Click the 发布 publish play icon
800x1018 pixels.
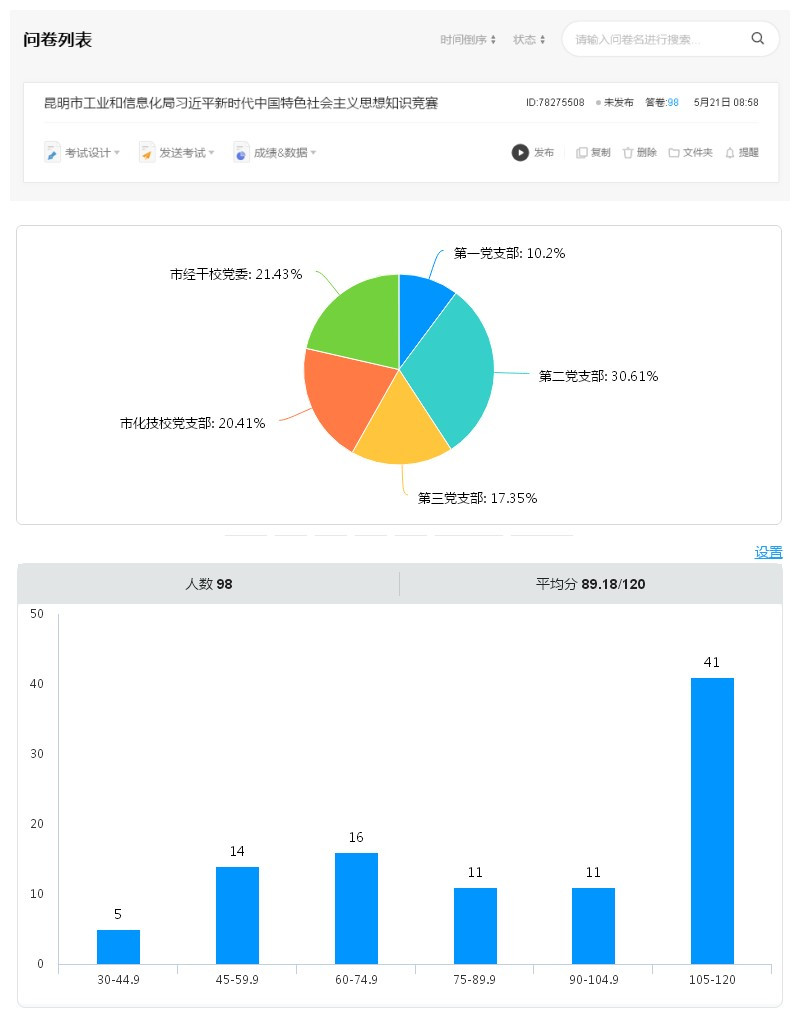pos(520,153)
